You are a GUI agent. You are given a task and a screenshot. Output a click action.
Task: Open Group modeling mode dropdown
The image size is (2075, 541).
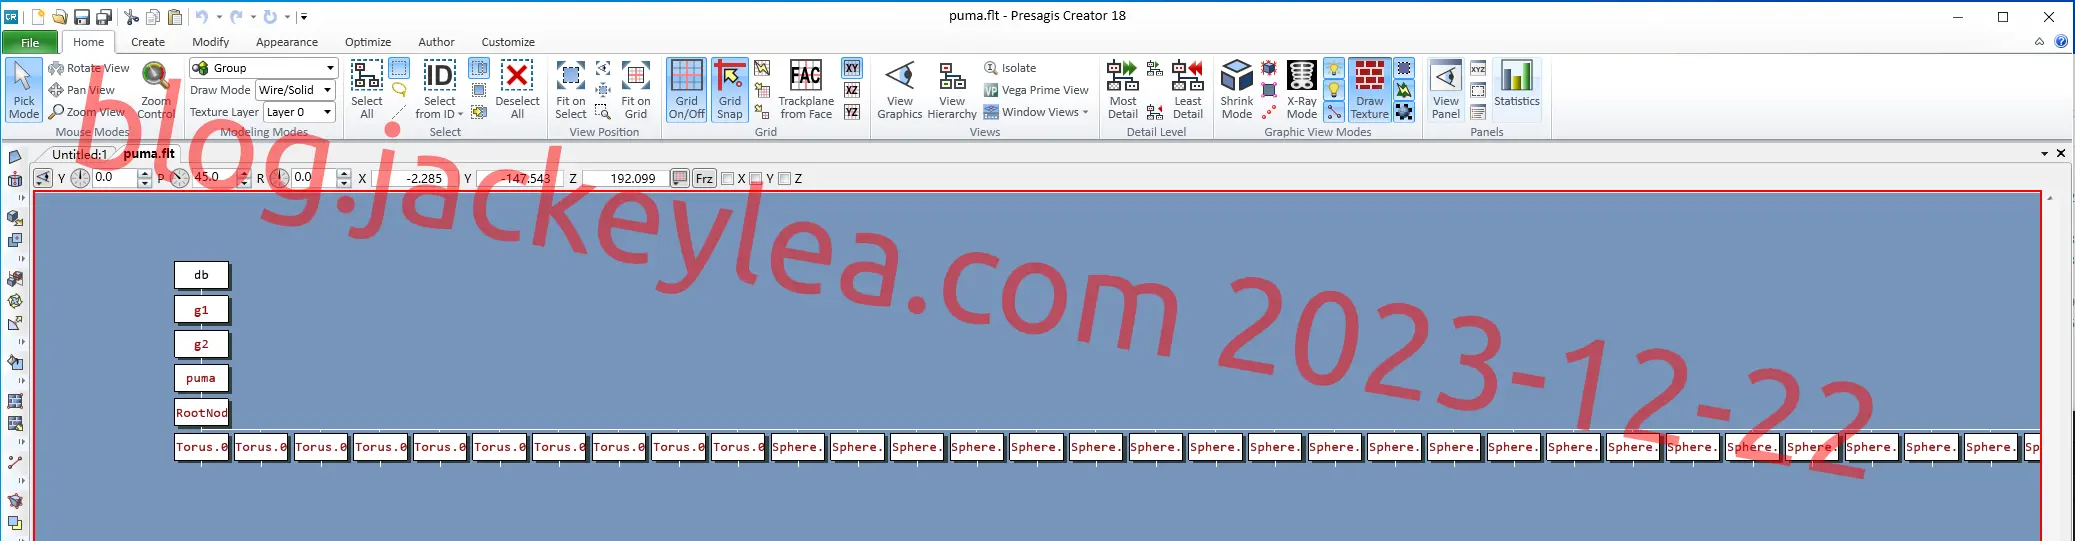330,68
